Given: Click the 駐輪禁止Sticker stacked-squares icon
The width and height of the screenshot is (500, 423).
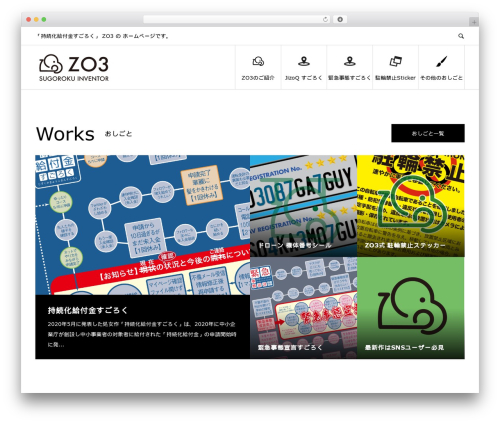Looking at the screenshot, I should [395, 61].
